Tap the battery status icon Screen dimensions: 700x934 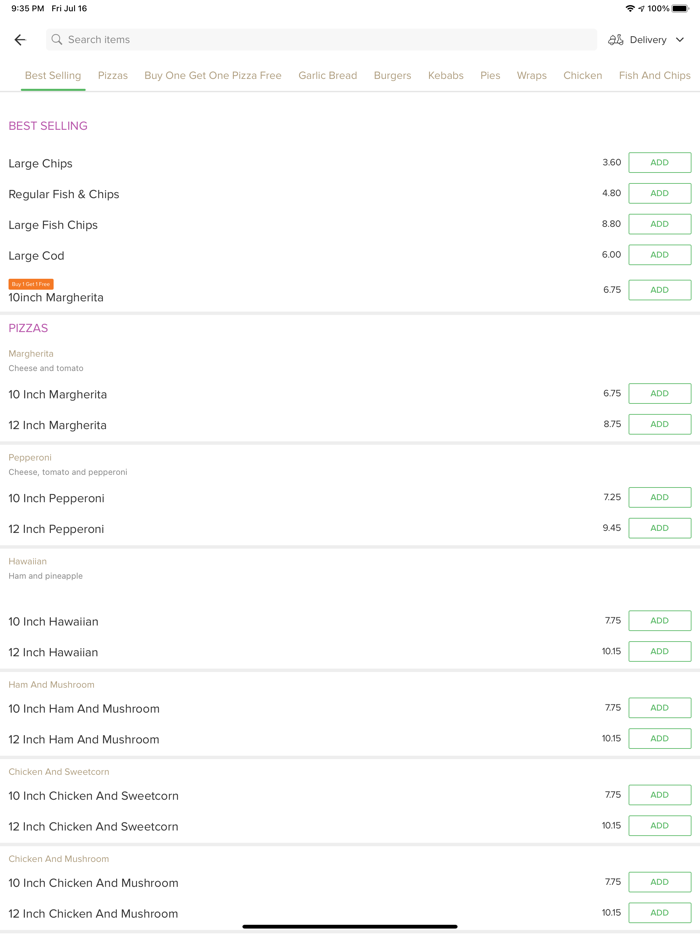680,9
